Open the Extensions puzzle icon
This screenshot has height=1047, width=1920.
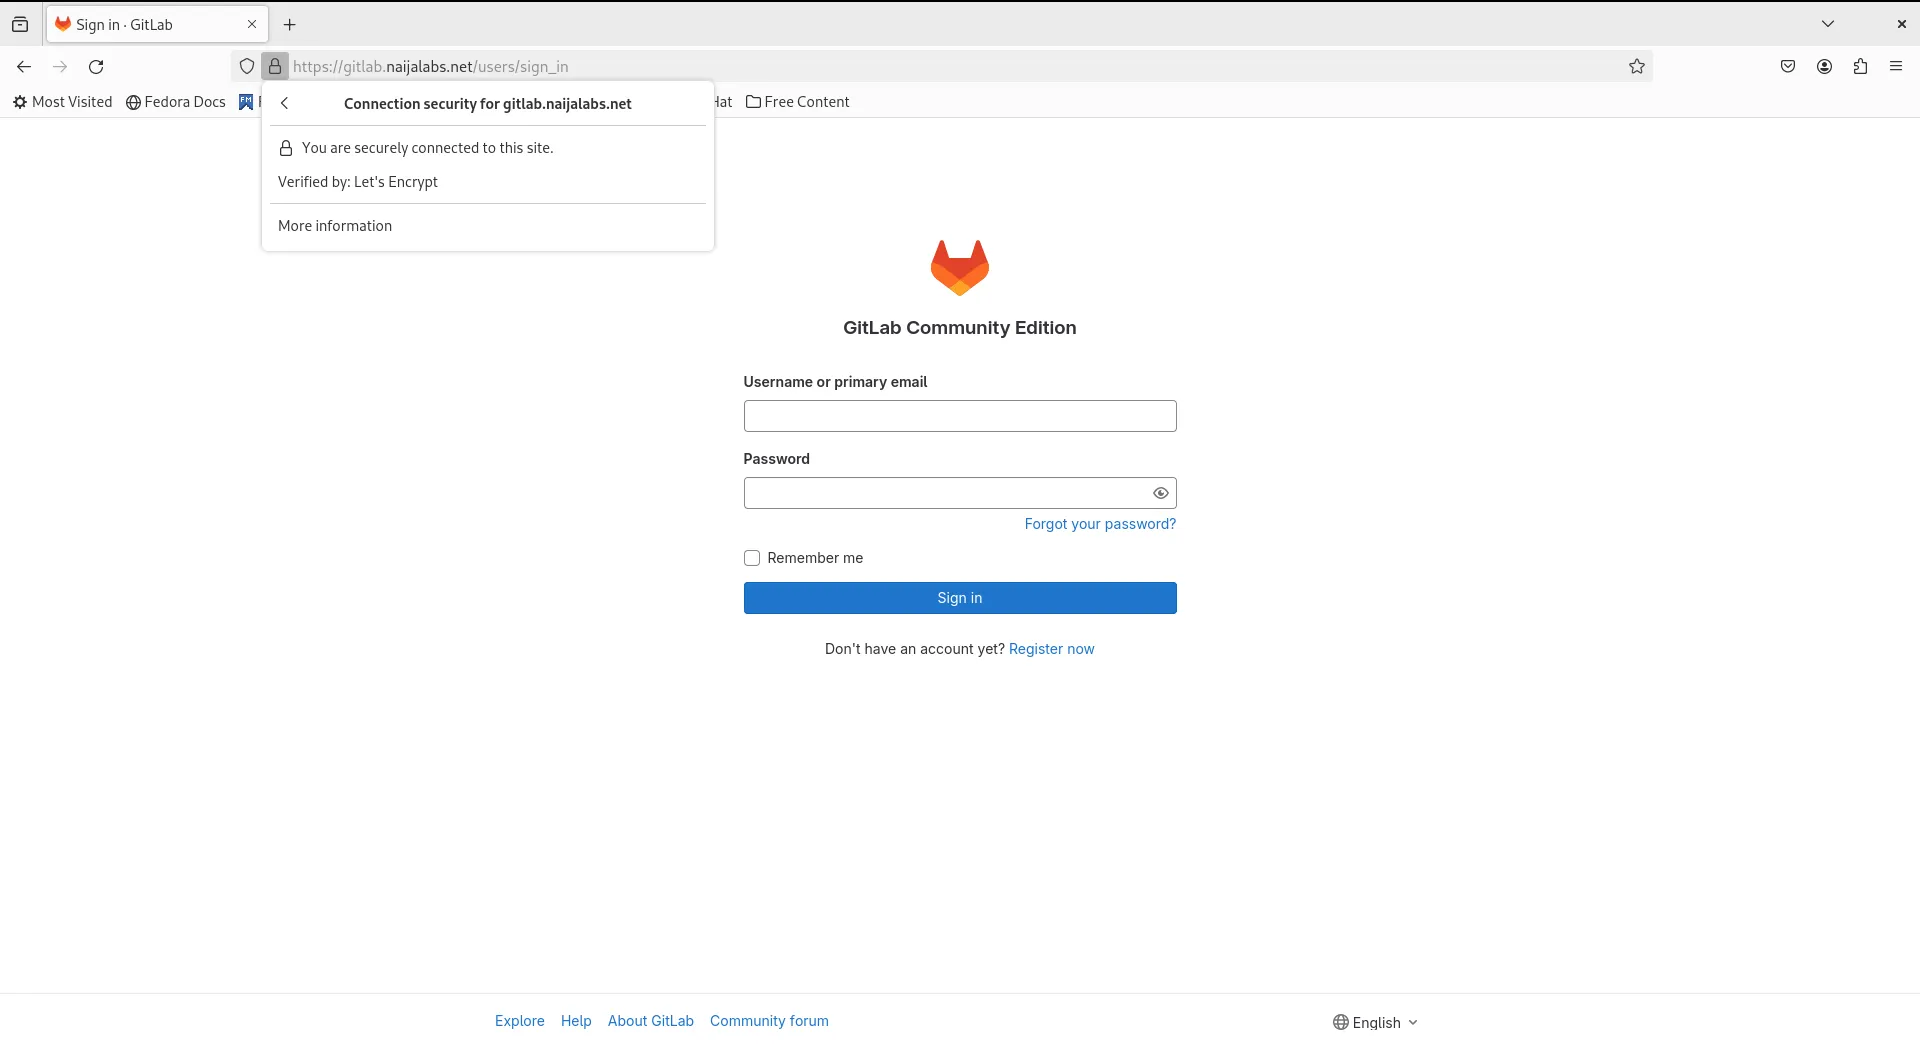(1860, 67)
